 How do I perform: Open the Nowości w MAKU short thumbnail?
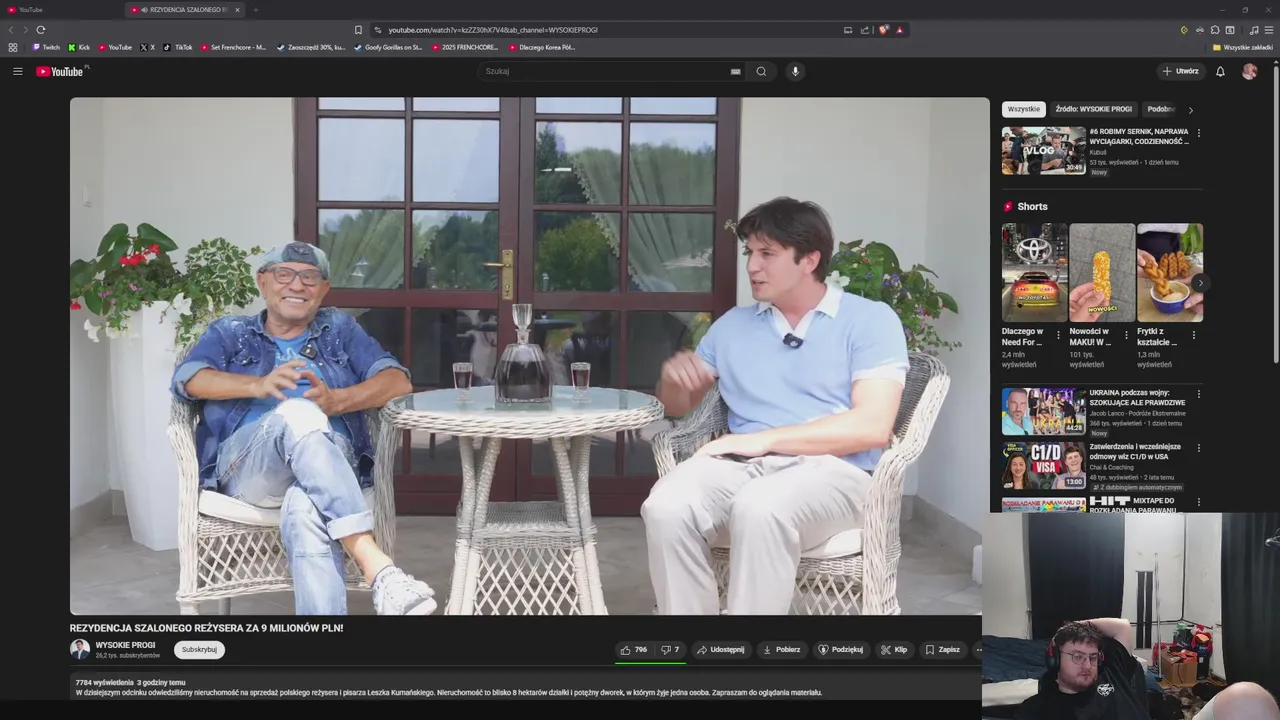click(x=1102, y=272)
